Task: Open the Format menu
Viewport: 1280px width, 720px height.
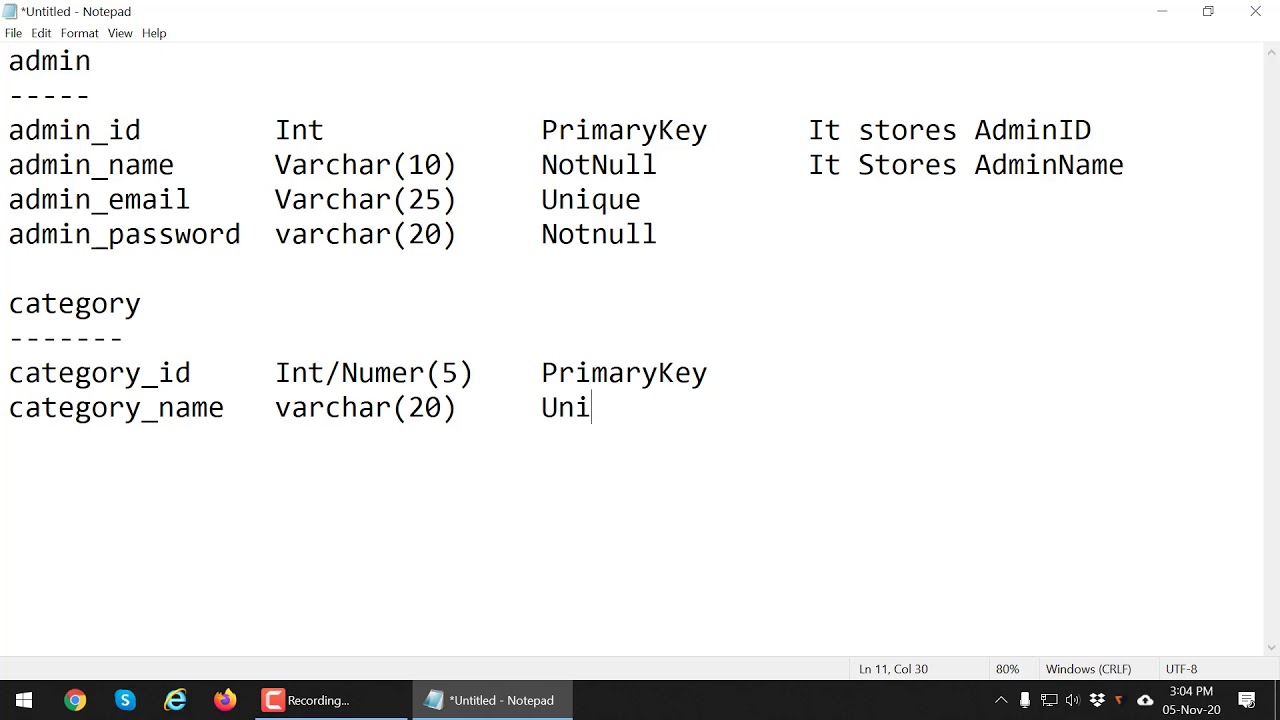Action: 79,33
